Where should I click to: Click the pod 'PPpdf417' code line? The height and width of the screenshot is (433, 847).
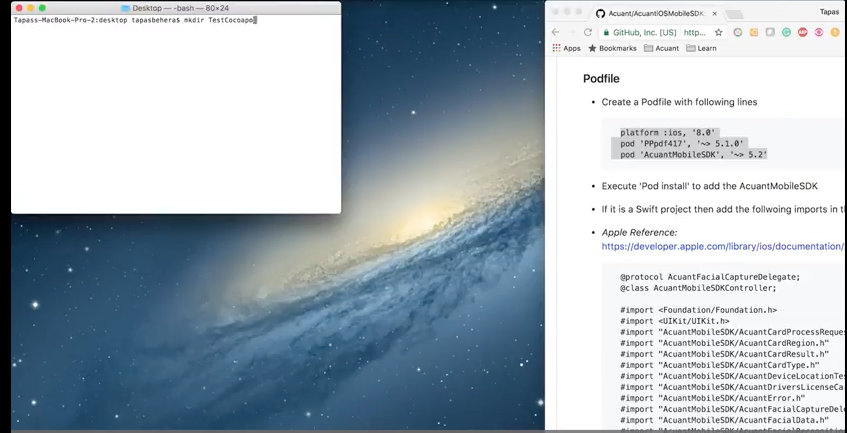682,143
